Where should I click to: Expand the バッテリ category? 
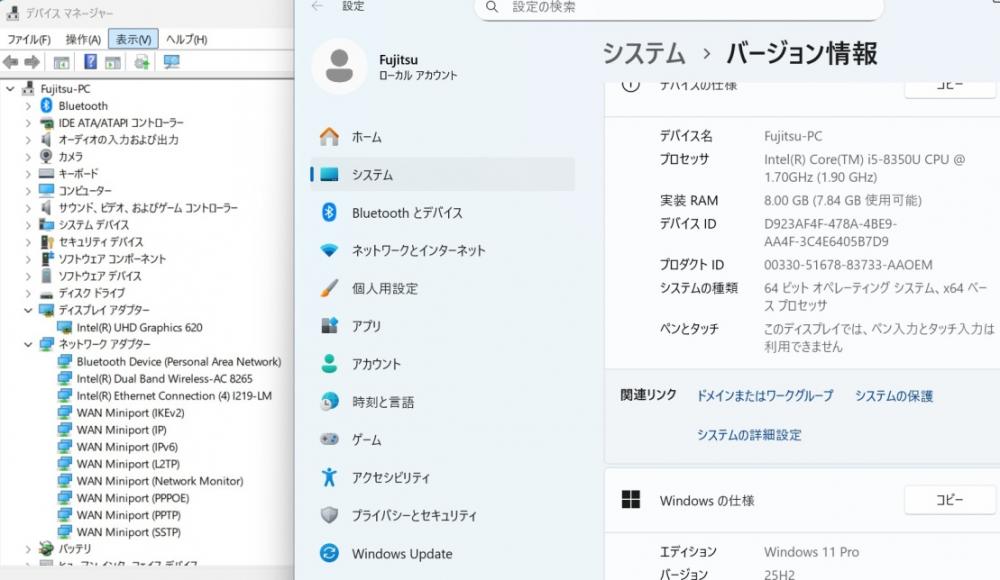tap(28, 549)
